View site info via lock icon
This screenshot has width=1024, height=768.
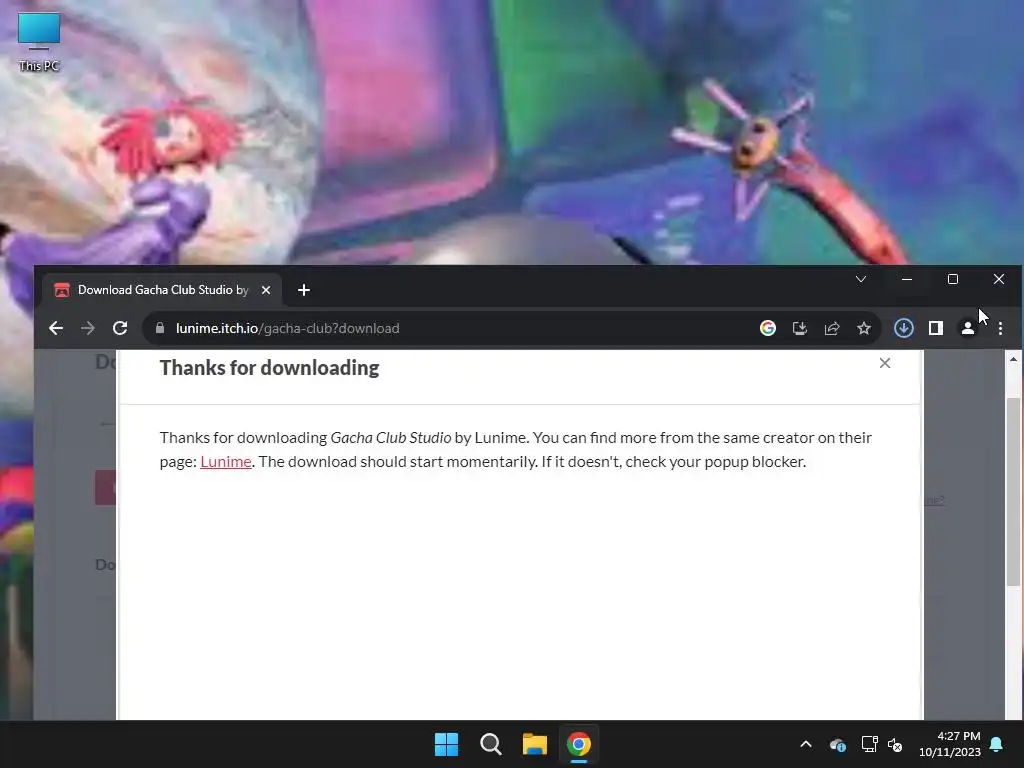[160, 328]
